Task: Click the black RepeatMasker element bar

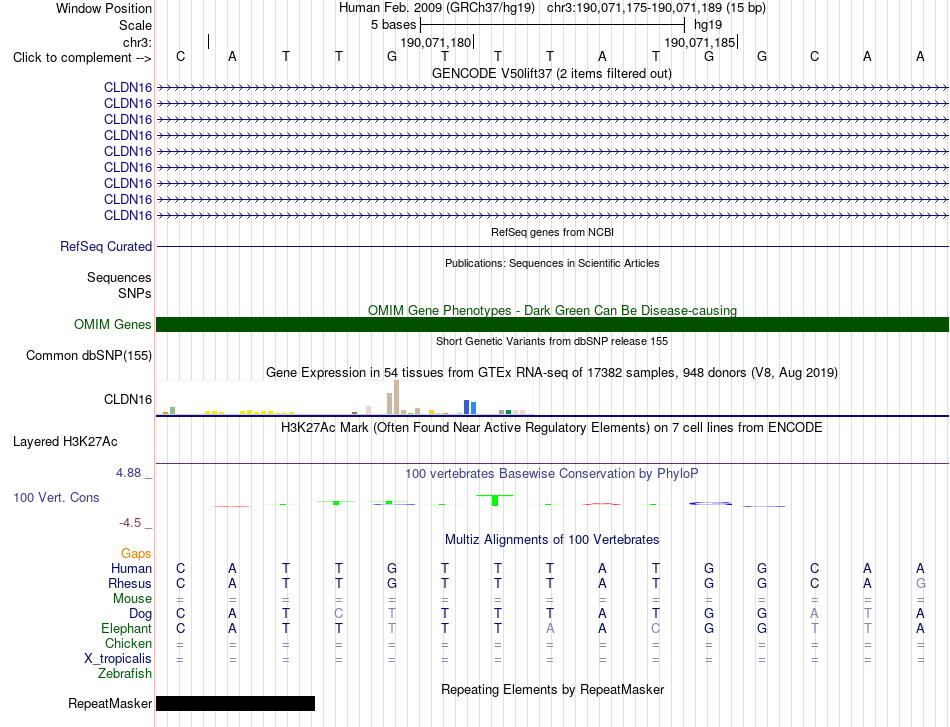Action: [235, 703]
